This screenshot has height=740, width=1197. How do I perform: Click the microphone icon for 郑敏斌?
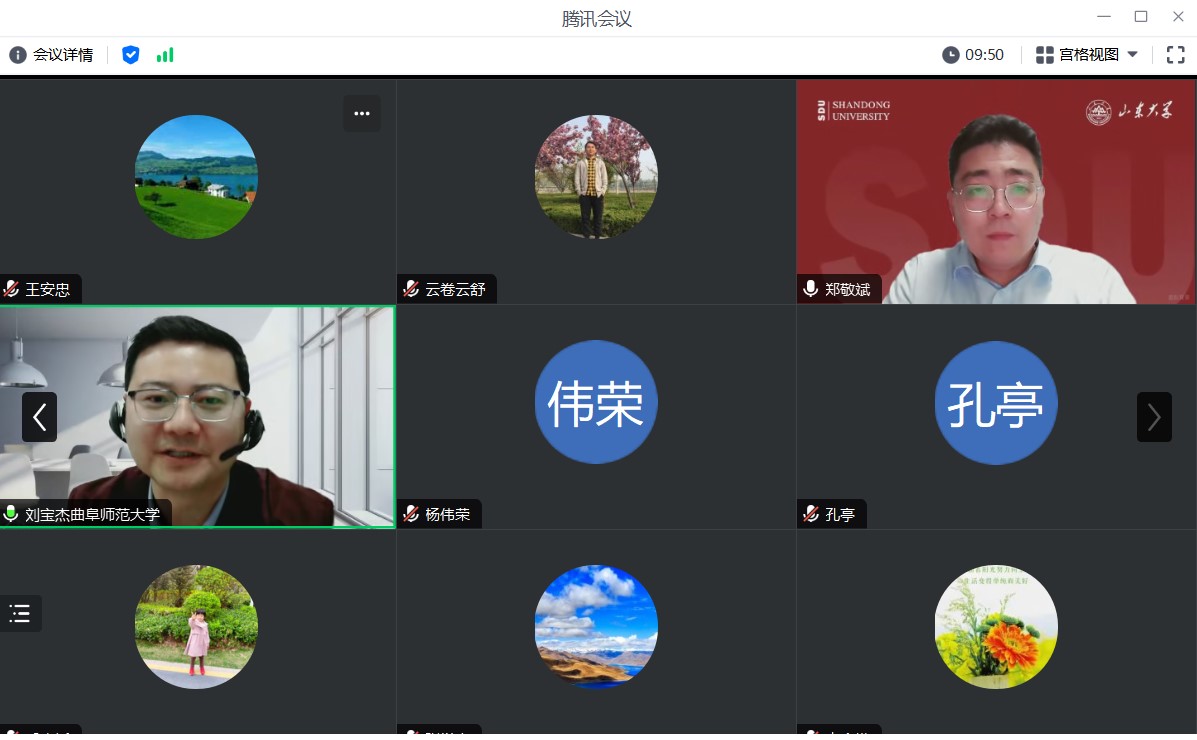click(811, 289)
